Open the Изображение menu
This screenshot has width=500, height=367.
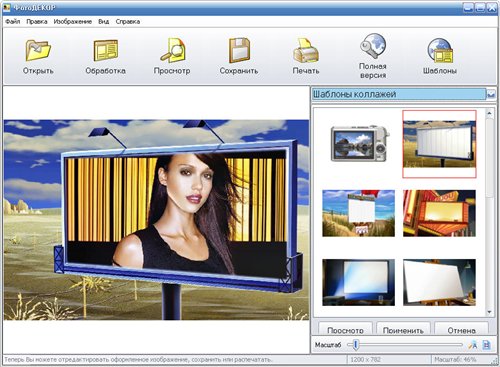point(73,21)
